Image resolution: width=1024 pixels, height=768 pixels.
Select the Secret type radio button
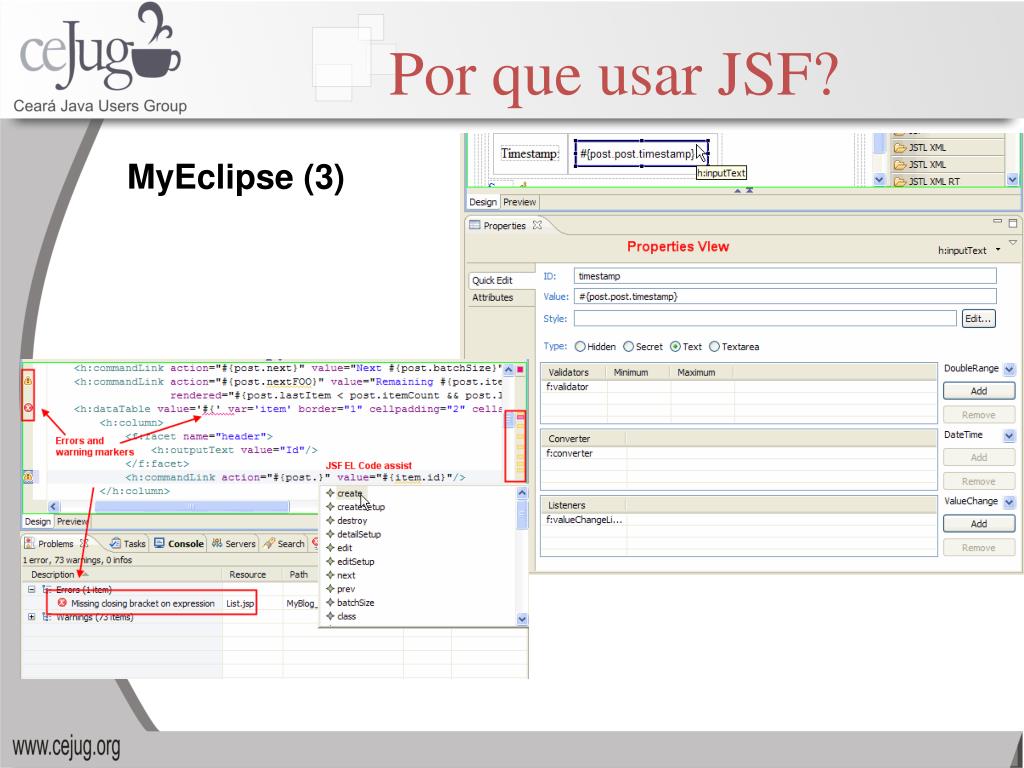click(x=628, y=347)
